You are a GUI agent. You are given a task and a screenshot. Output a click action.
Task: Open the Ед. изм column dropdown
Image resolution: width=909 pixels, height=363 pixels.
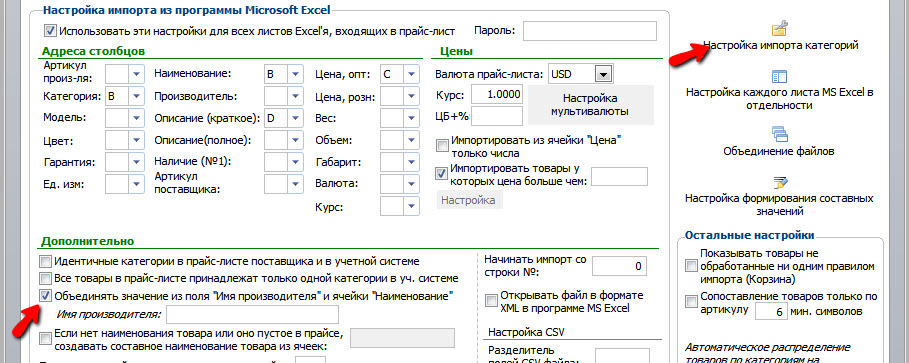pos(136,184)
